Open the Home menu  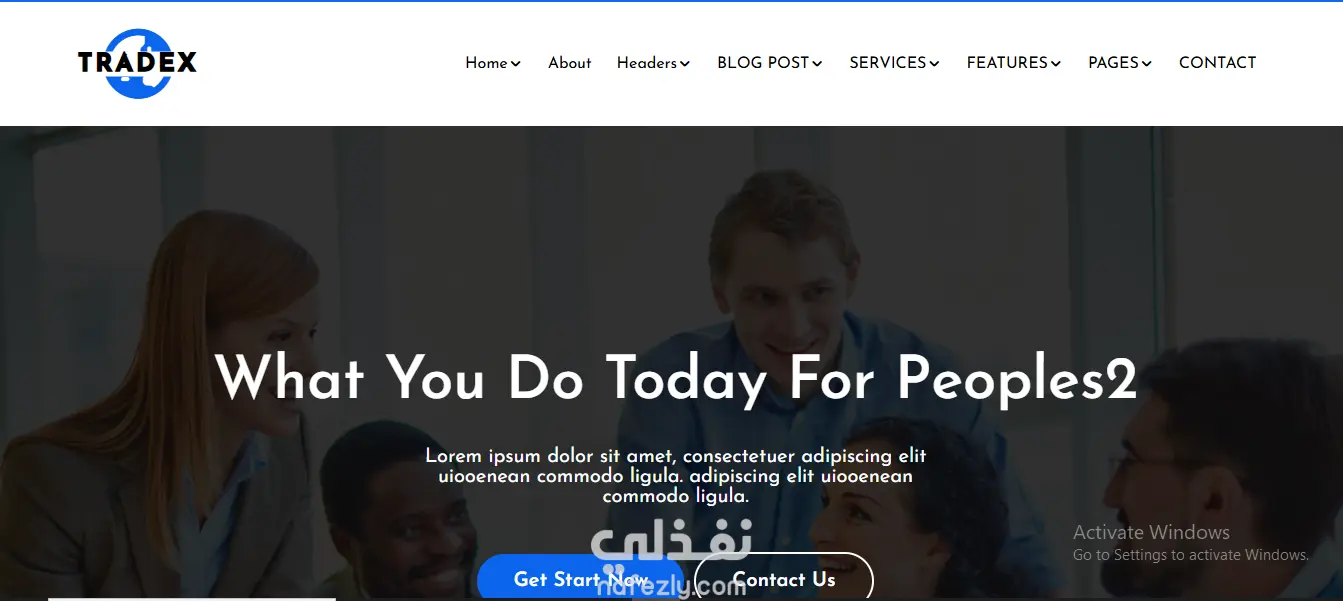[493, 63]
